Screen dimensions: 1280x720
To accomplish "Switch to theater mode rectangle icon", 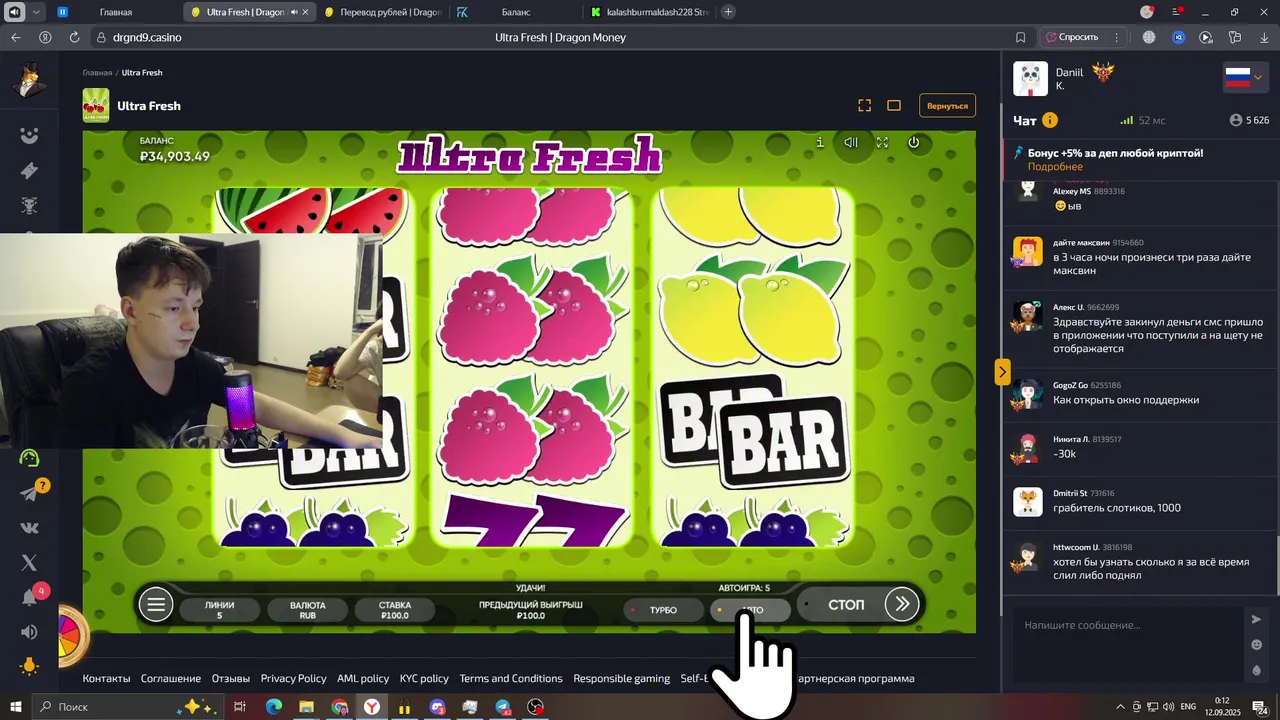I will 894,105.
